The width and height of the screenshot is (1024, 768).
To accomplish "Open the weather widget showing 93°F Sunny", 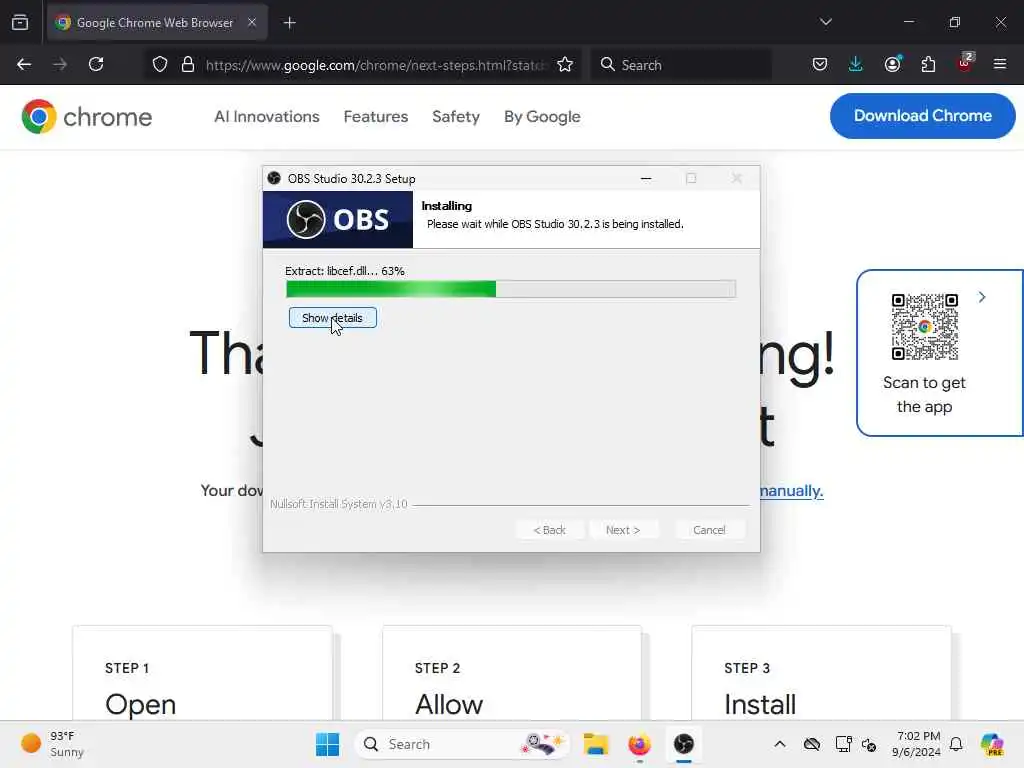I will click(x=52, y=744).
